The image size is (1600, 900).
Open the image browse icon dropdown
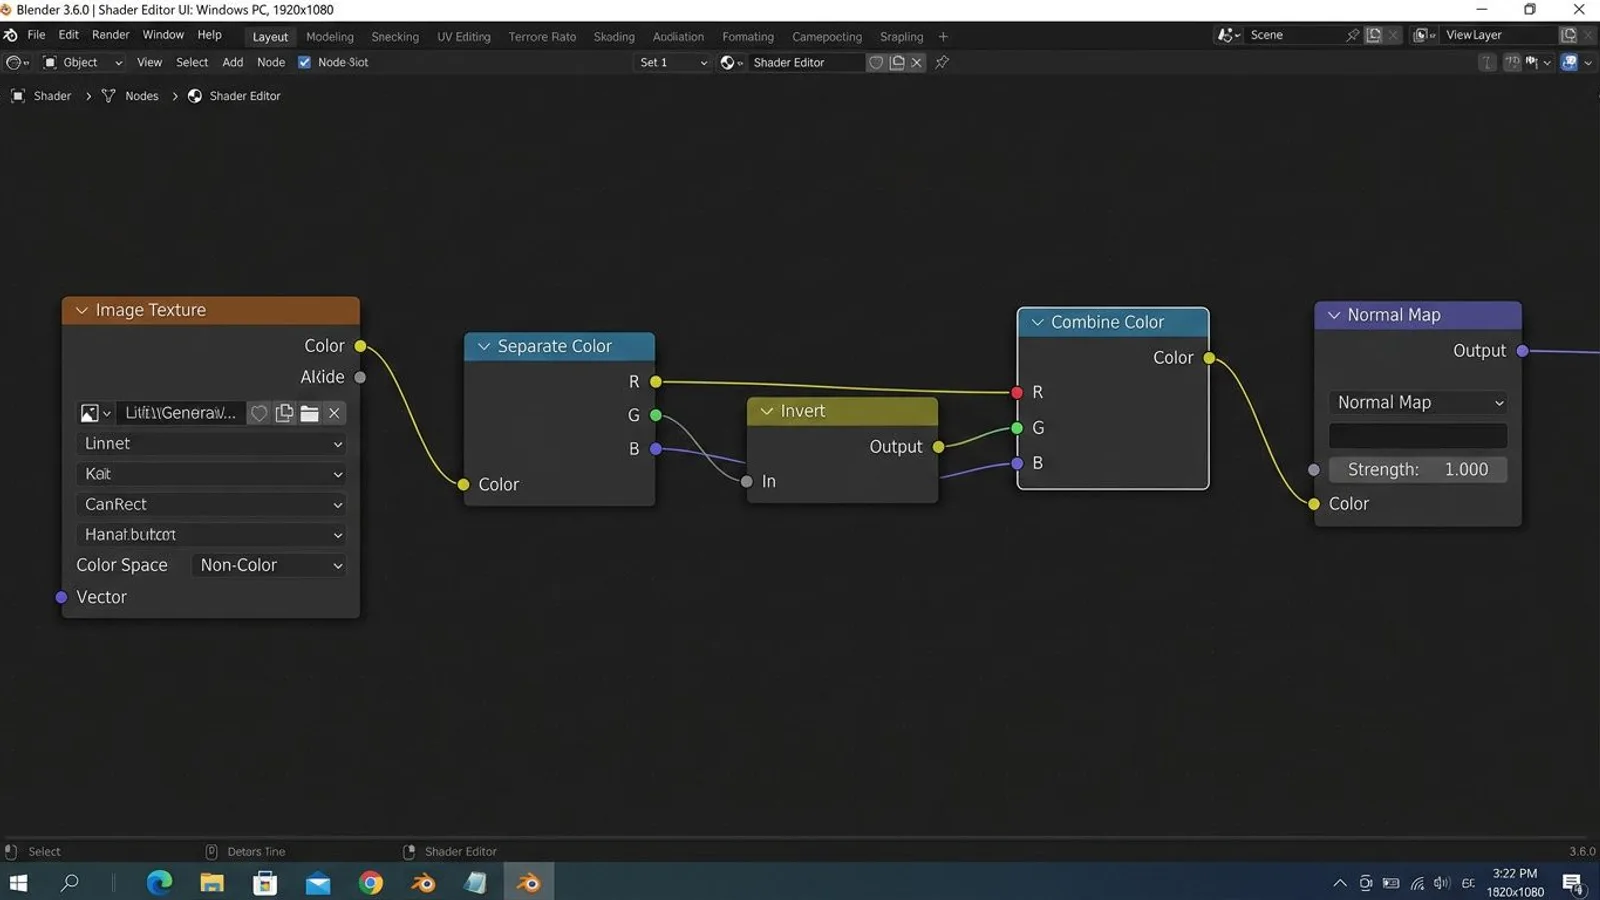pos(95,413)
